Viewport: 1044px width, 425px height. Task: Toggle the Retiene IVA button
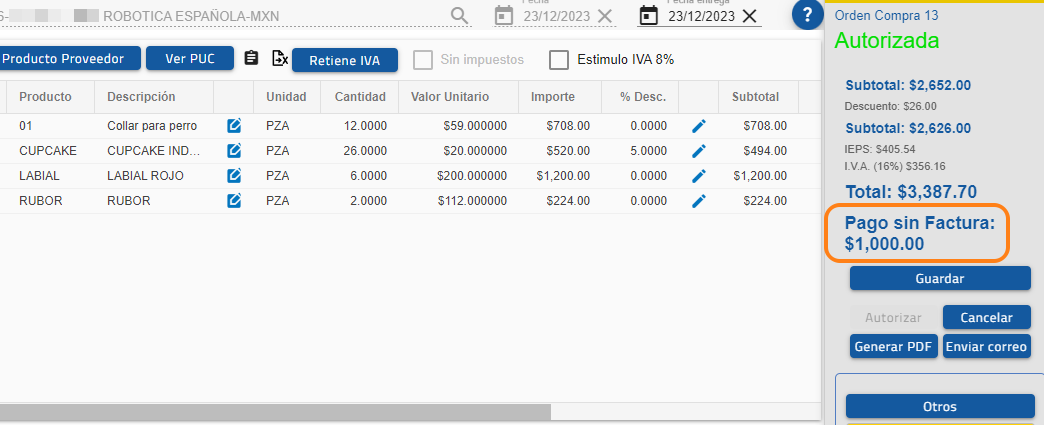(344, 60)
